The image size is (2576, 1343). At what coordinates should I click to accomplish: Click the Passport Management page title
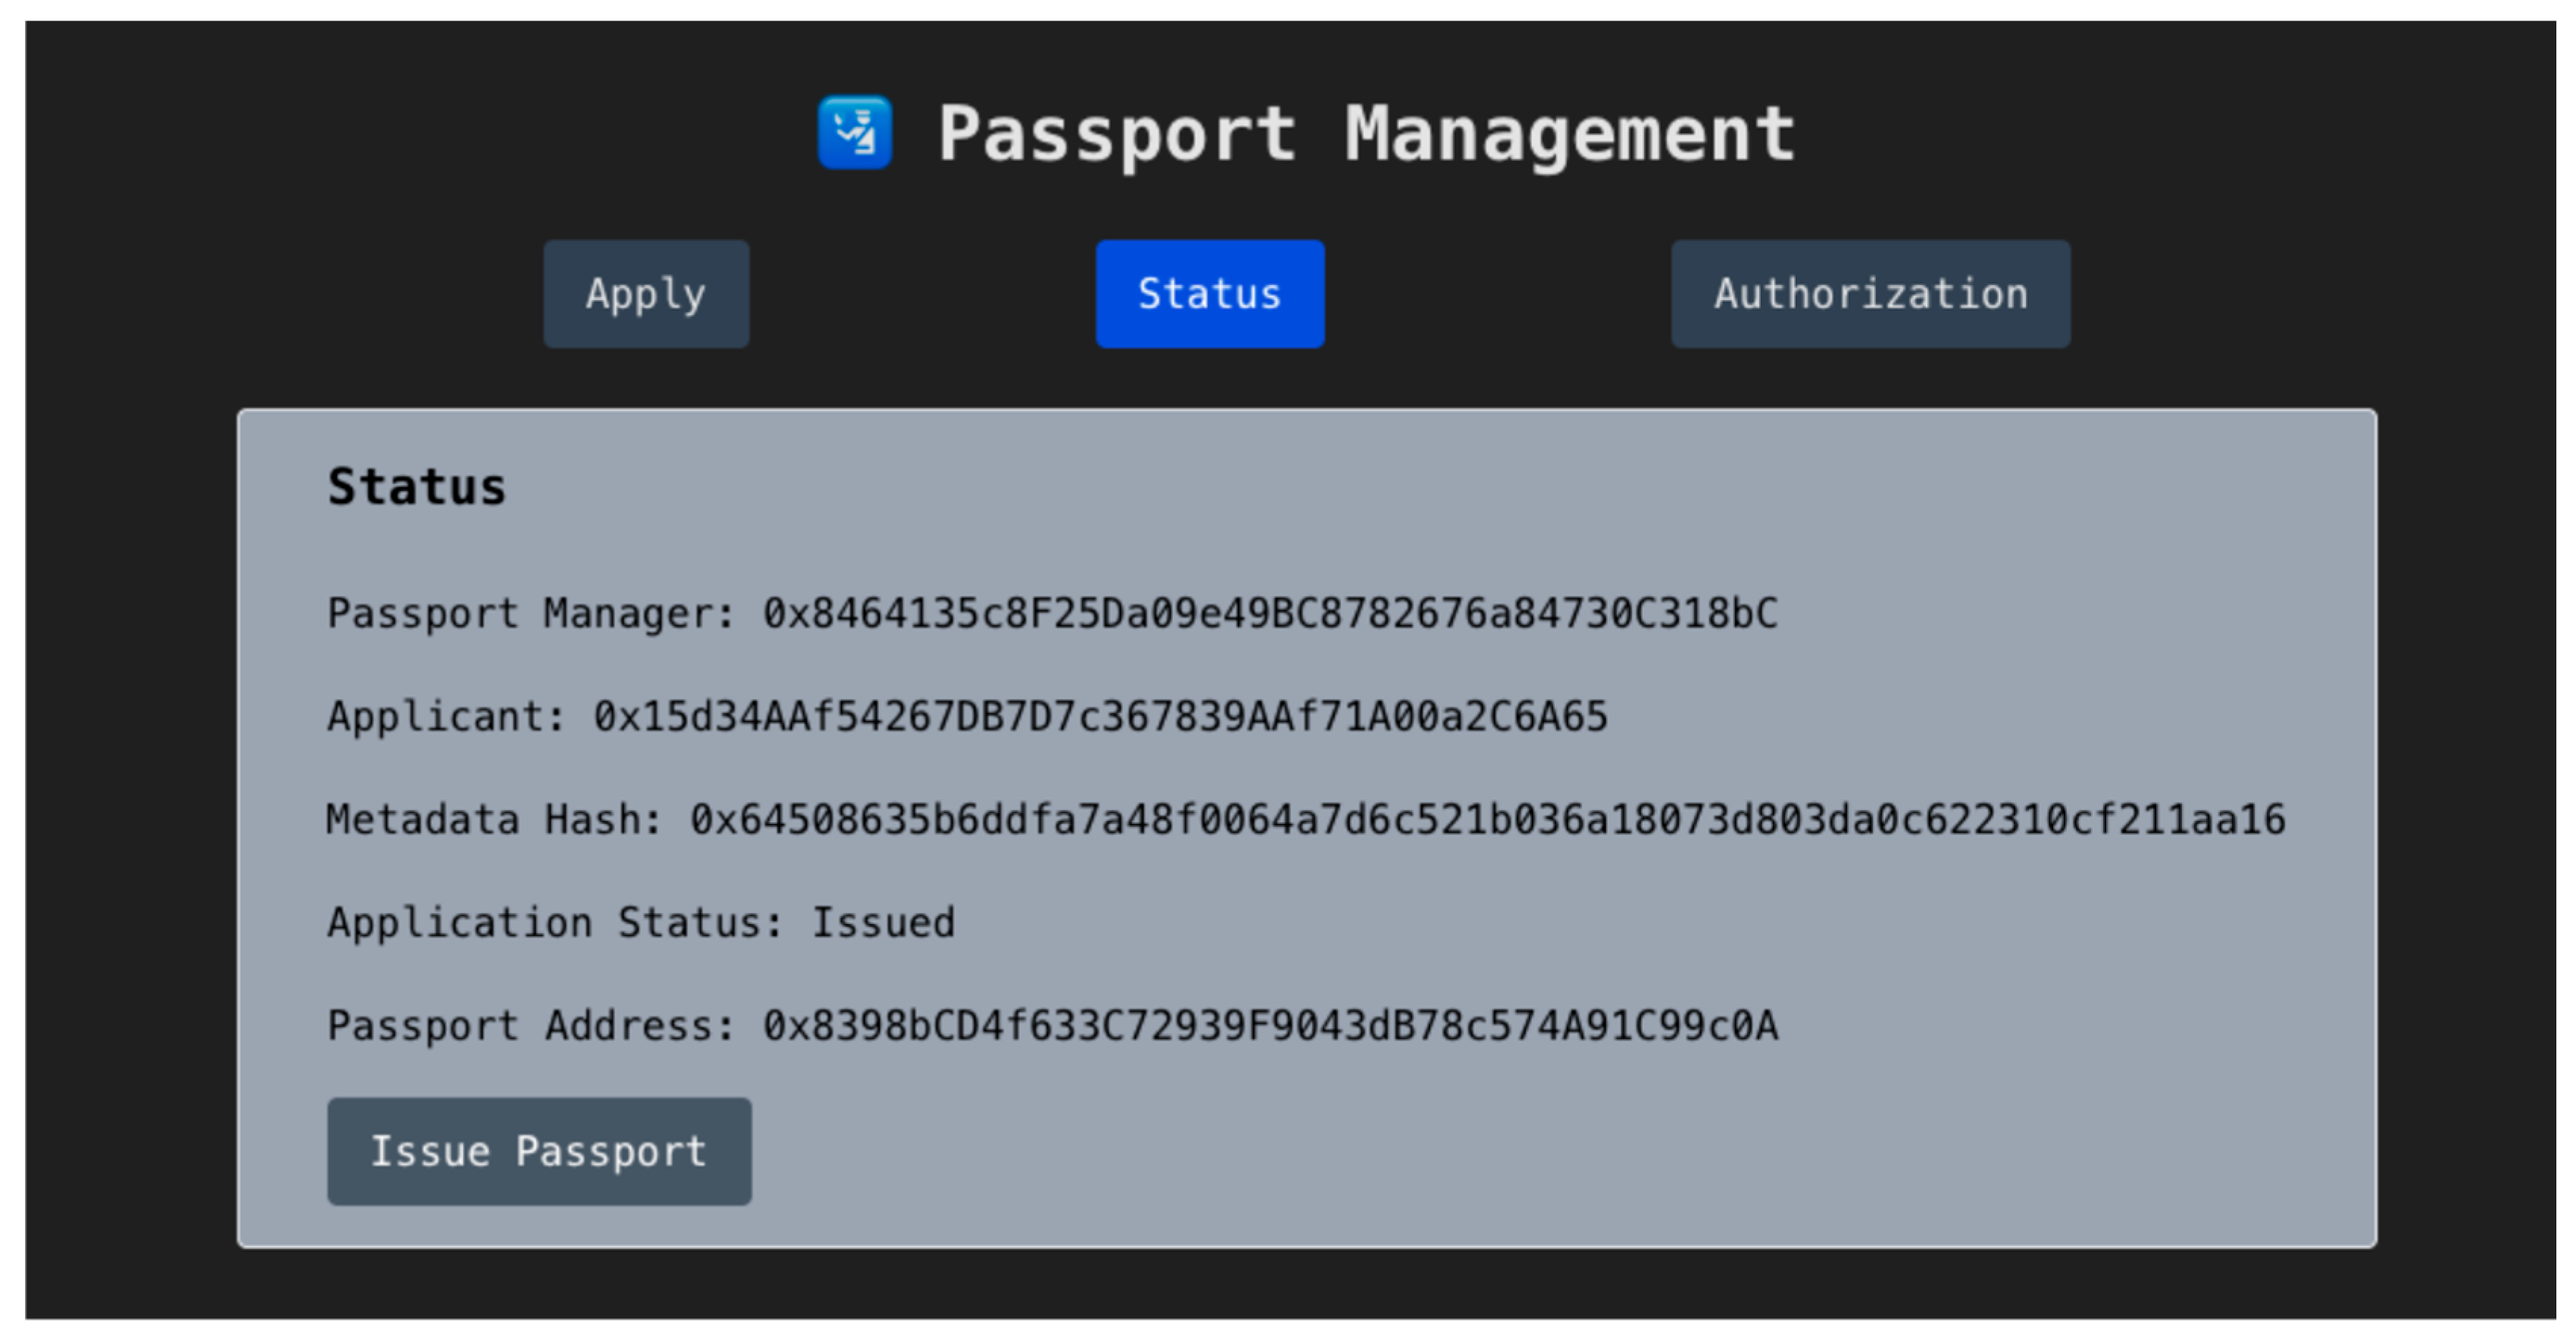point(1365,135)
